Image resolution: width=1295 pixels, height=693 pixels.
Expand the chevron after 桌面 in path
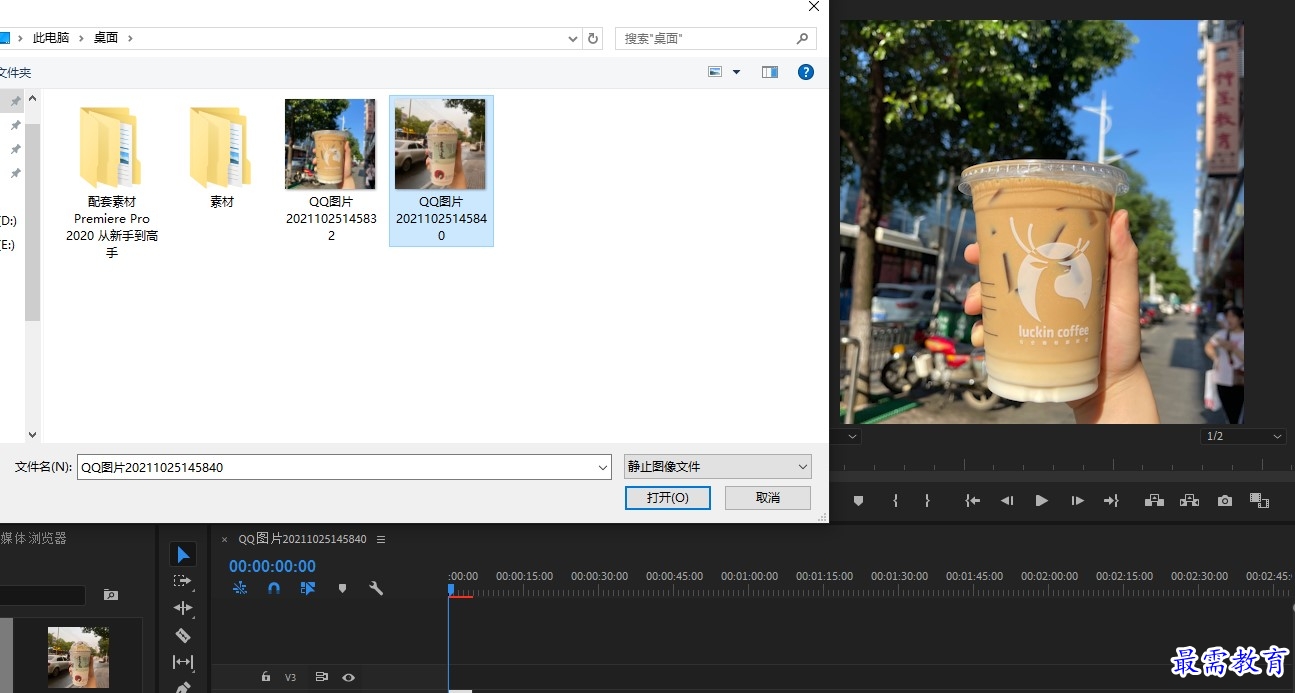click(130, 38)
